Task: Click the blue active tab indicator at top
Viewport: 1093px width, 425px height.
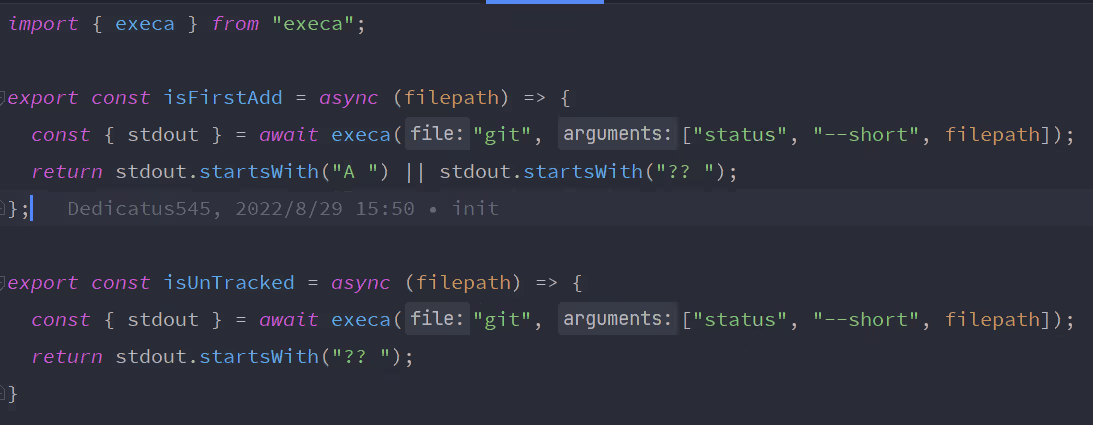Action: pos(545,2)
